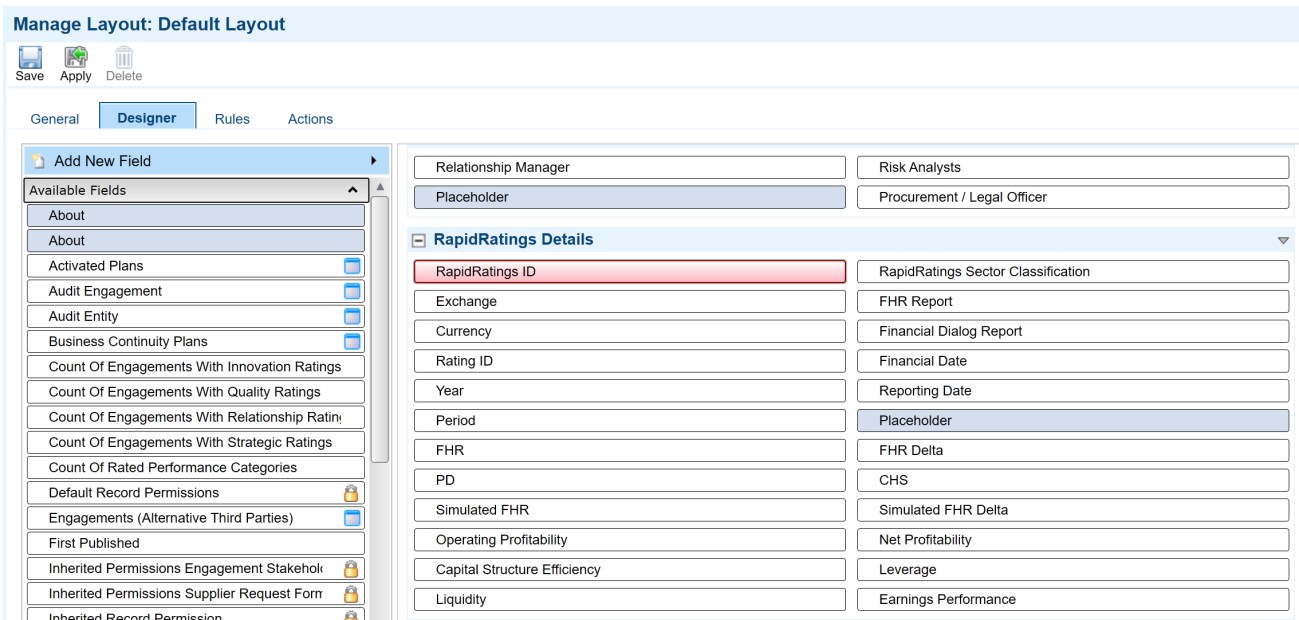Screen dimensions: 1299x620
Task: Select the Operating Profitability field
Action: click(629, 540)
